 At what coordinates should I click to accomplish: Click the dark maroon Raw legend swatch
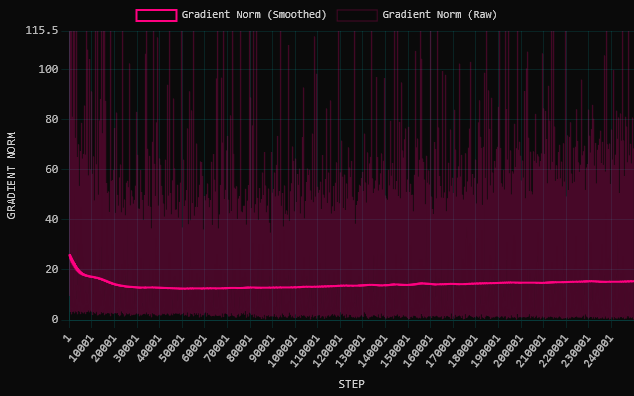click(x=357, y=15)
